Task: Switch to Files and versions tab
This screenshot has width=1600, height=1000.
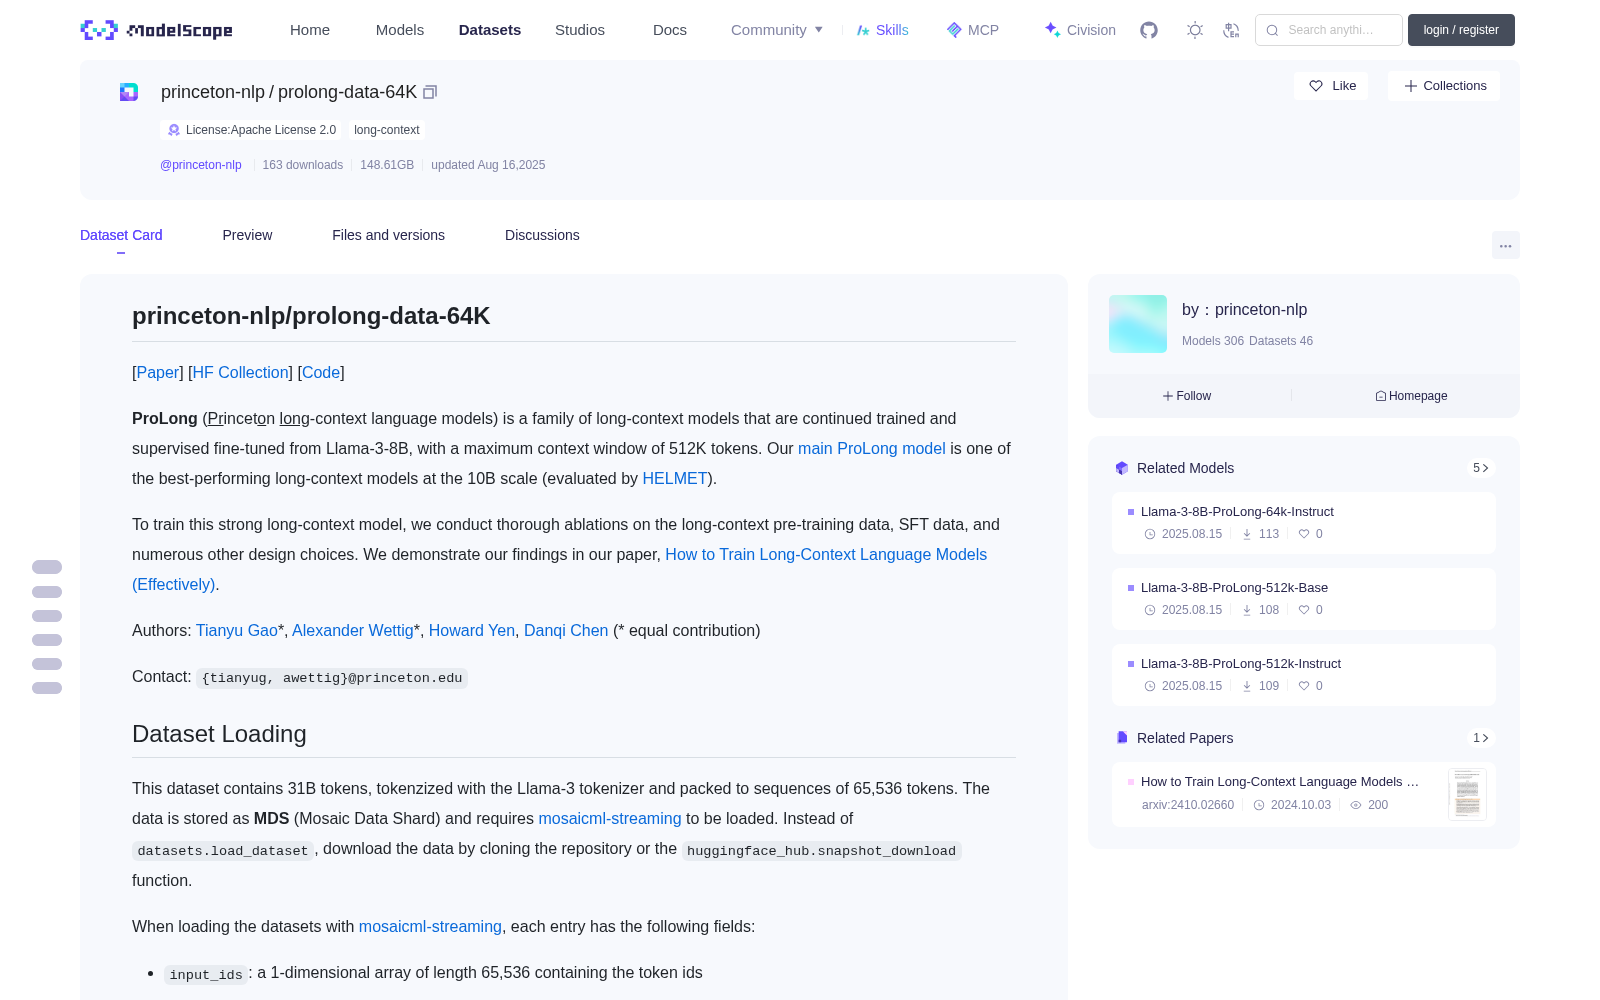Action: coord(388,235)
